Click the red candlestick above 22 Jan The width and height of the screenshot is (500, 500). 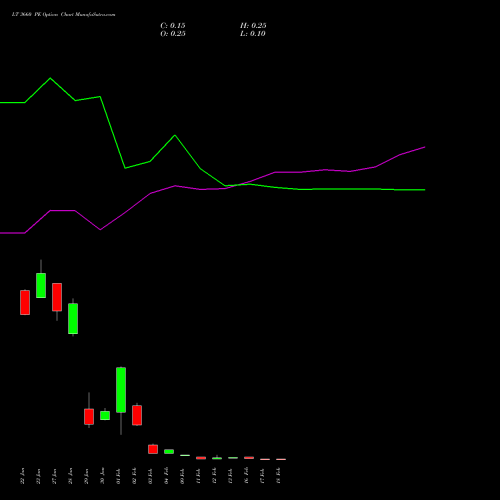25,302
